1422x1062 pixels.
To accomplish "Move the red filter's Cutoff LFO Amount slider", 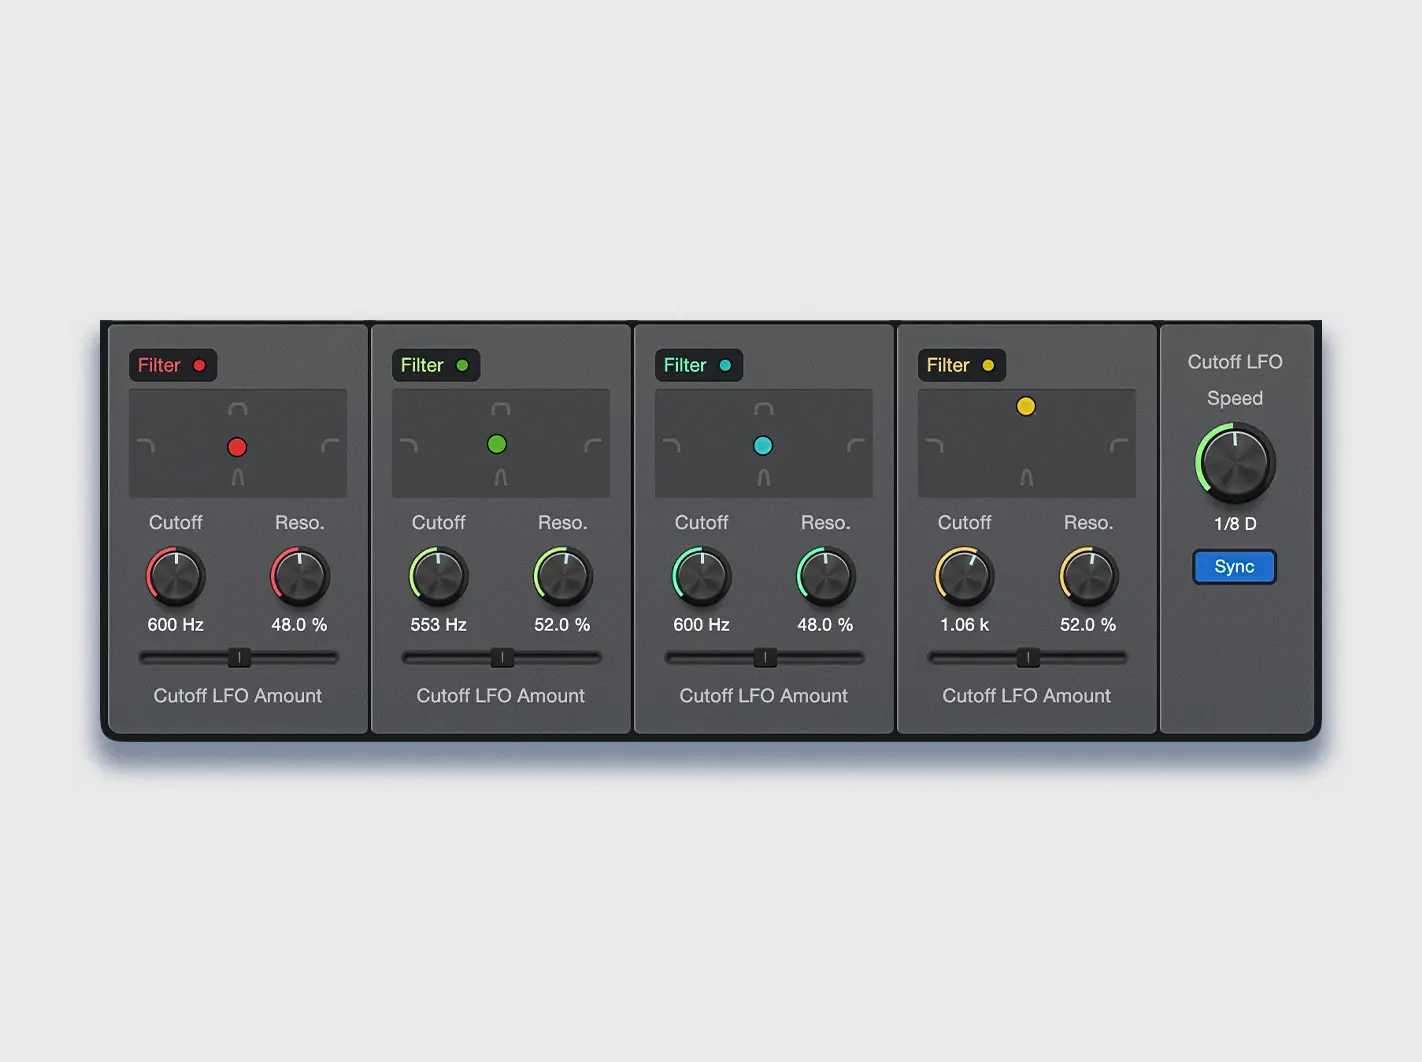I will click(238, 657).
